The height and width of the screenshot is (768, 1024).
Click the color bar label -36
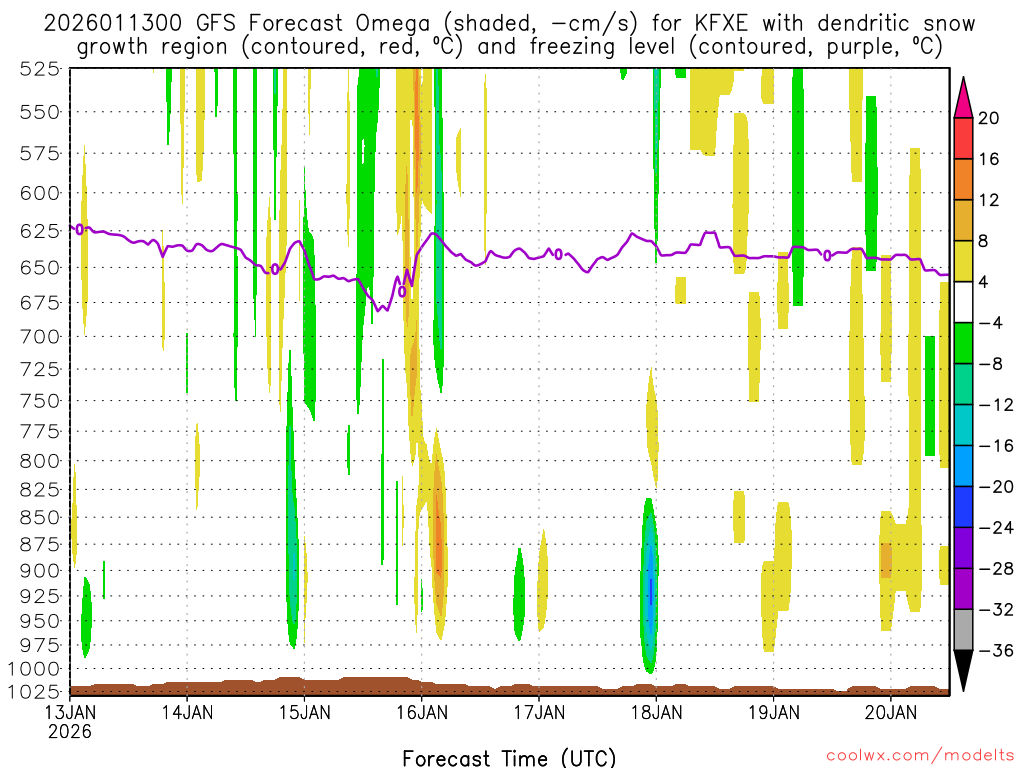(x=996, y=650)
